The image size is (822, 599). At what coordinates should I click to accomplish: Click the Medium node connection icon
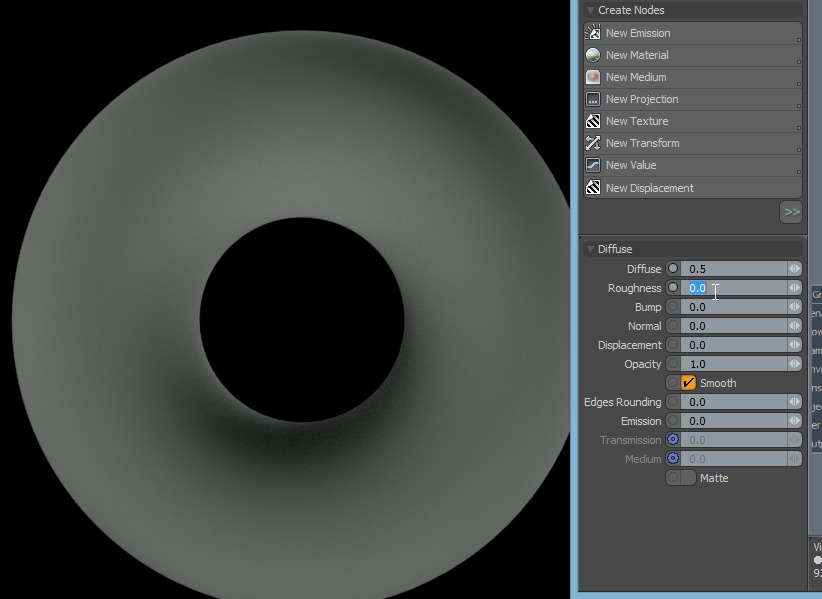(x=673, y=458)
